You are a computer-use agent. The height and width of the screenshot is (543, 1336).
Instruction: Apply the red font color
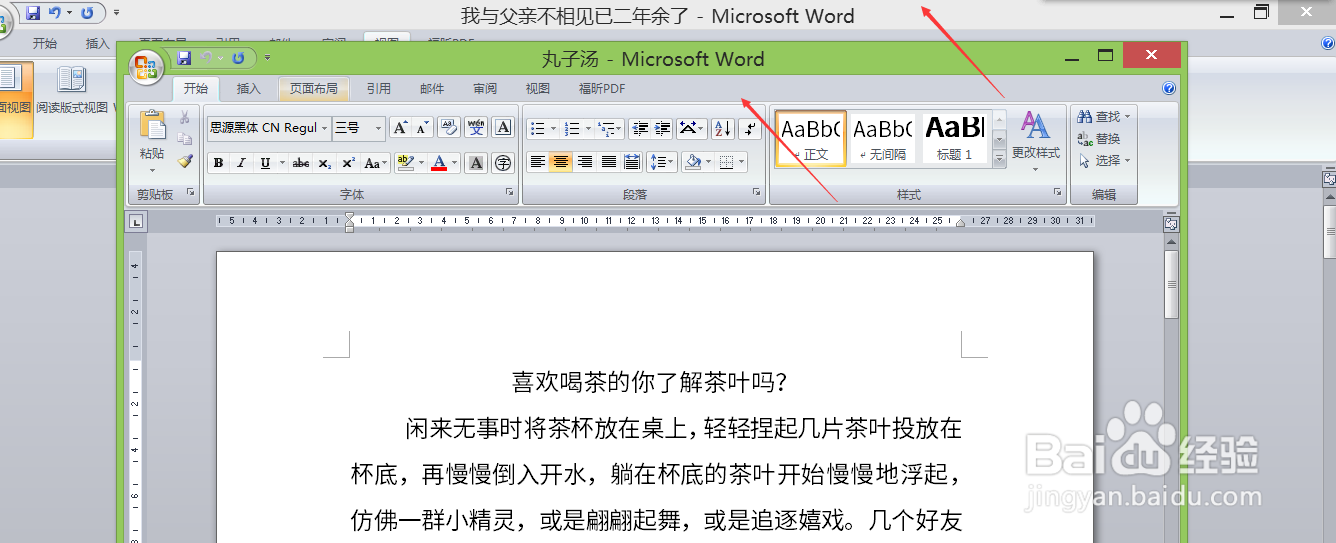(x=439, y=163)
